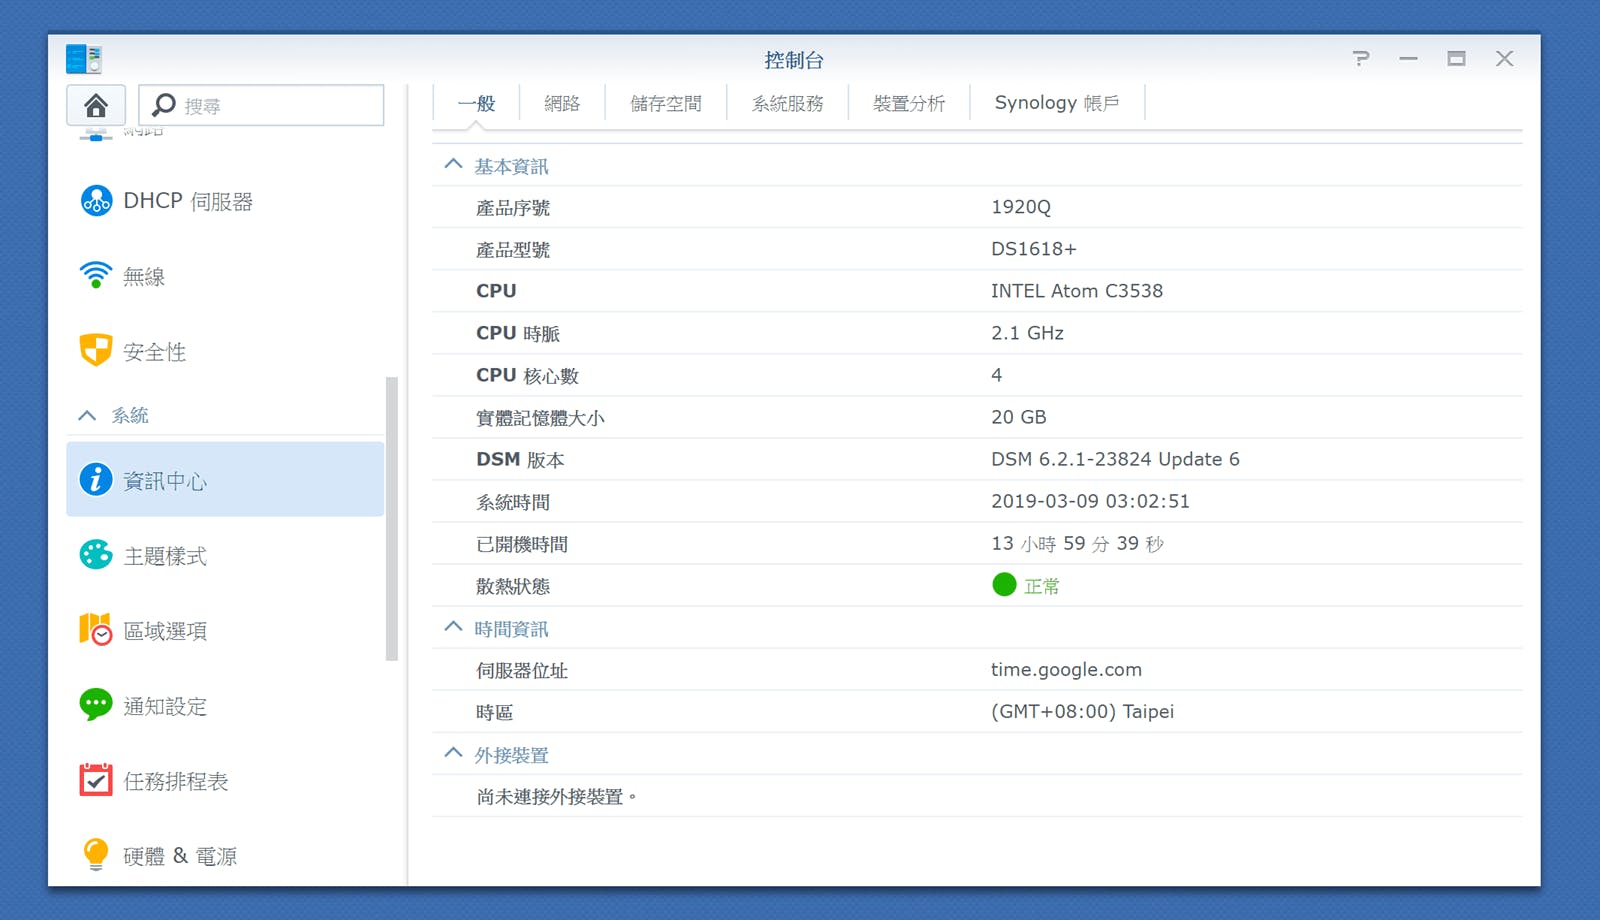Switch to the 系統服務 tab
Image resolution: width=1600 pixels, height=920 pixels.
coord(788,103)
